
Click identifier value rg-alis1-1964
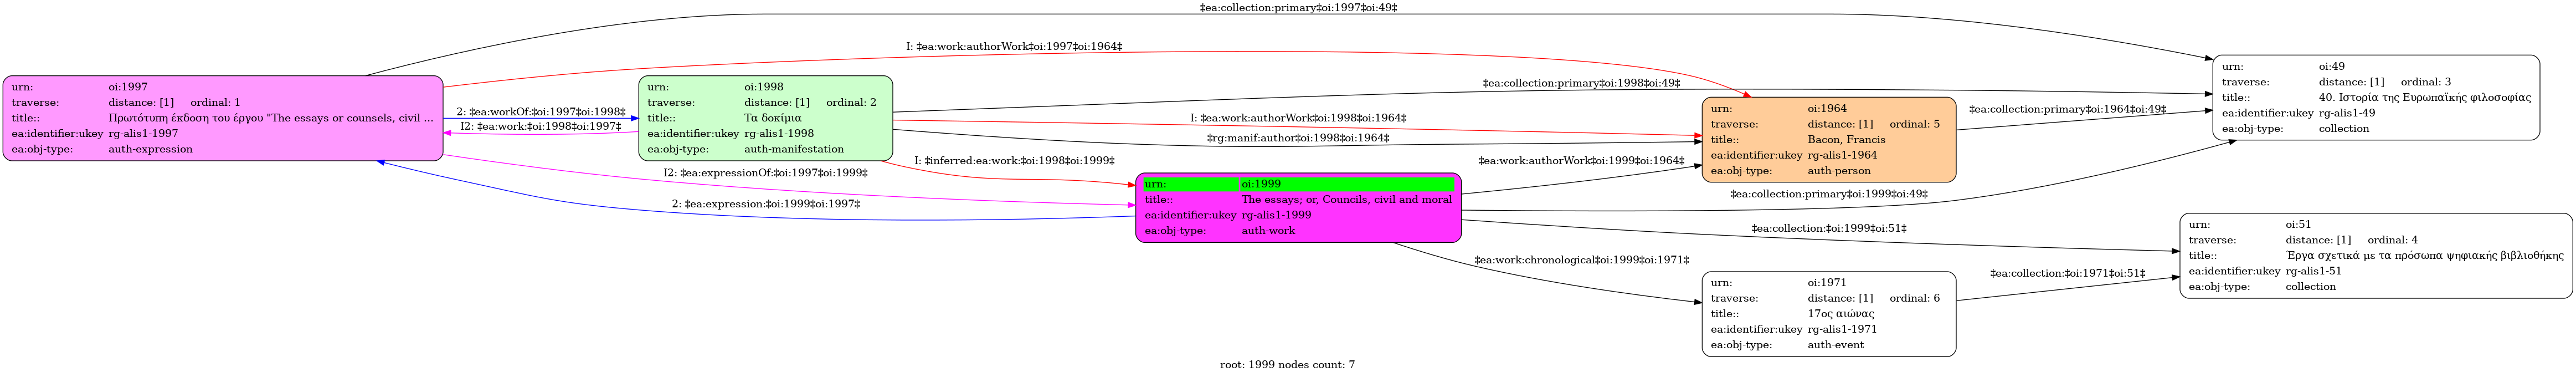click(1842, 155)
